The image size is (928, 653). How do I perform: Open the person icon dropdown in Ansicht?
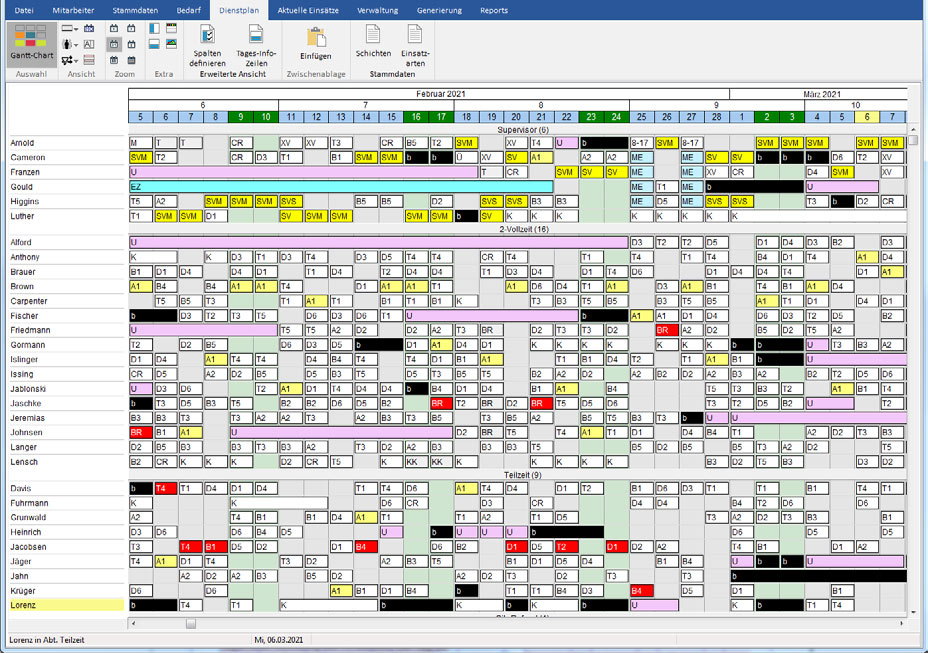click(70, 44)
